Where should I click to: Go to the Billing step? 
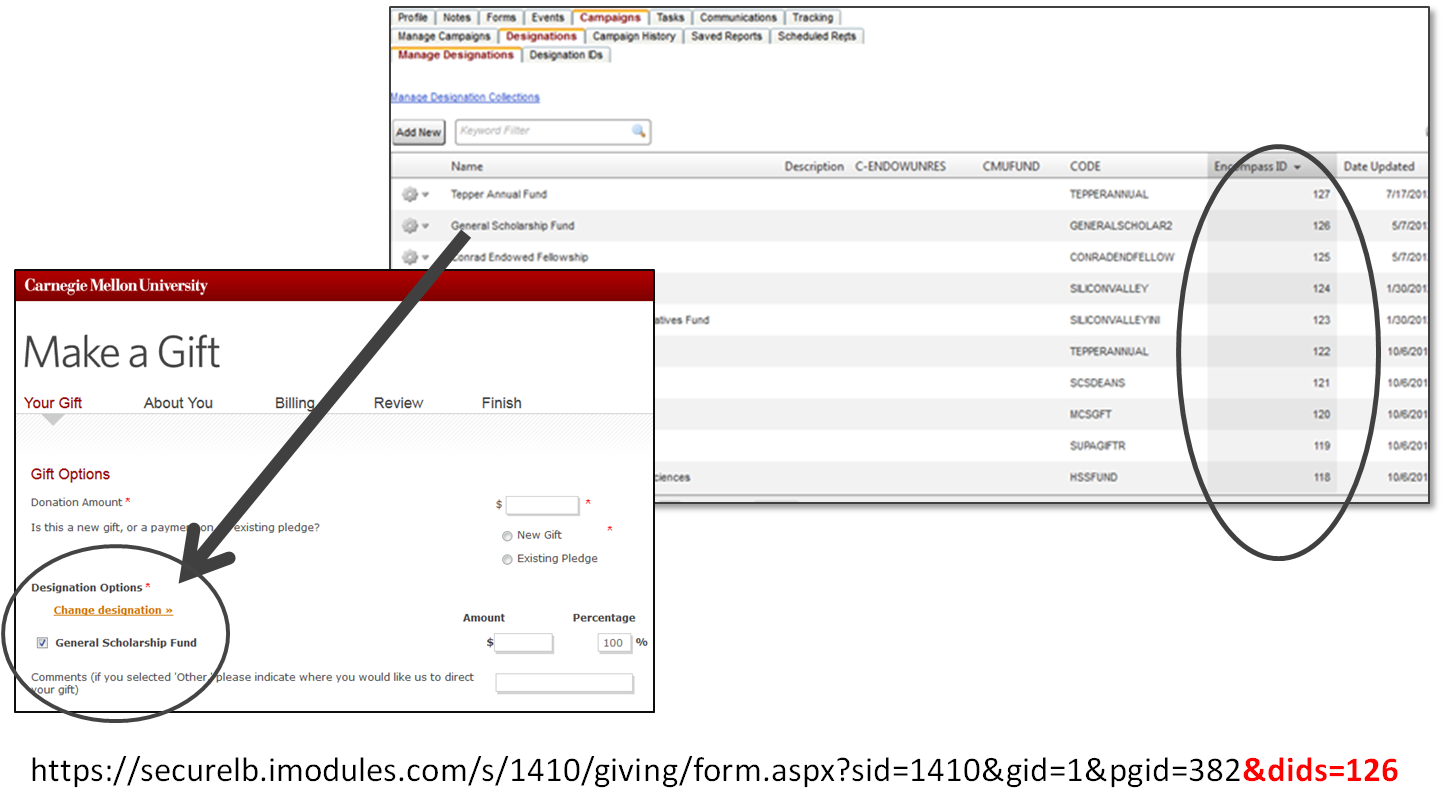tap(294, 403)
